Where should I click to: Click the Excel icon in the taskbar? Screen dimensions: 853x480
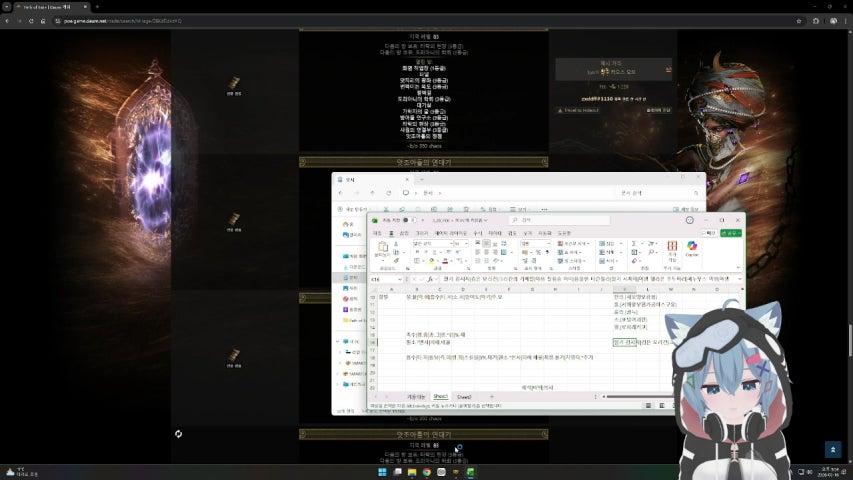click(471, 472)
